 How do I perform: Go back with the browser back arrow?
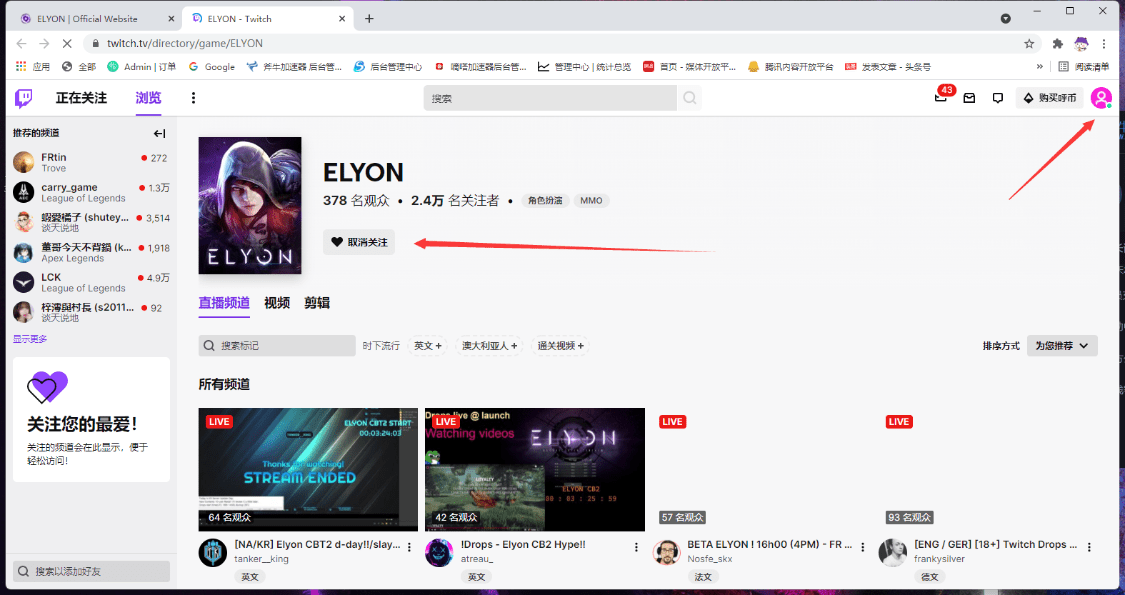coord(22,44)
